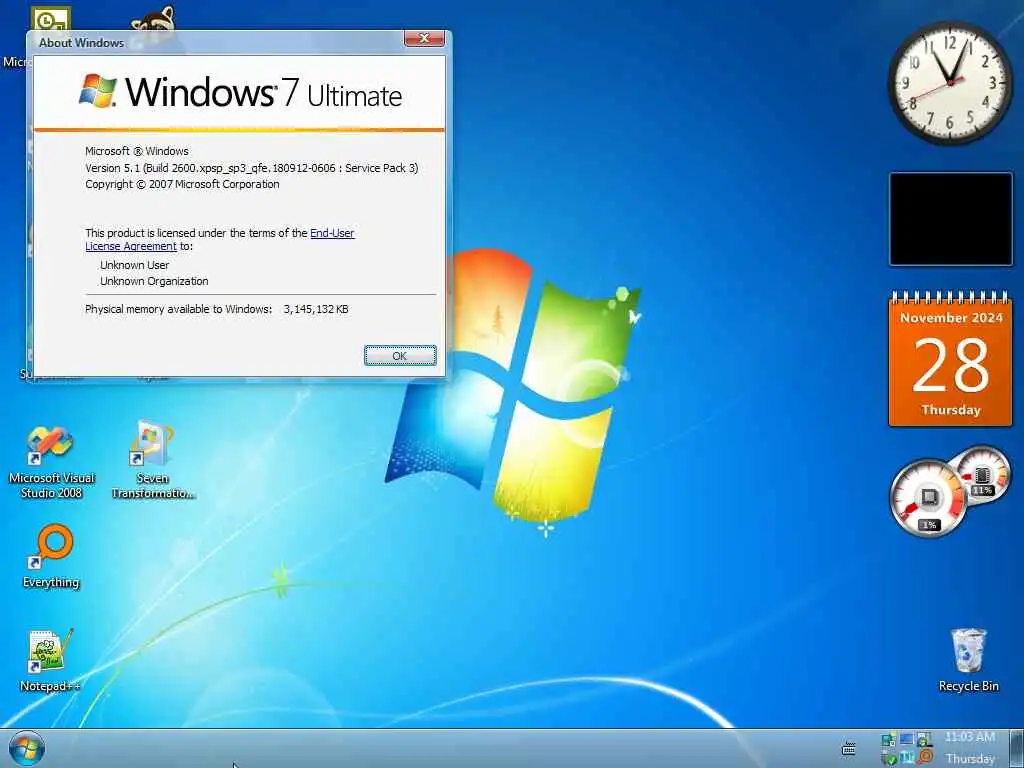Image resolution: width=1024 pixels, height=768 pixels.
Task: Open the Recycle Bin
Action: click(x=968, y=660)
